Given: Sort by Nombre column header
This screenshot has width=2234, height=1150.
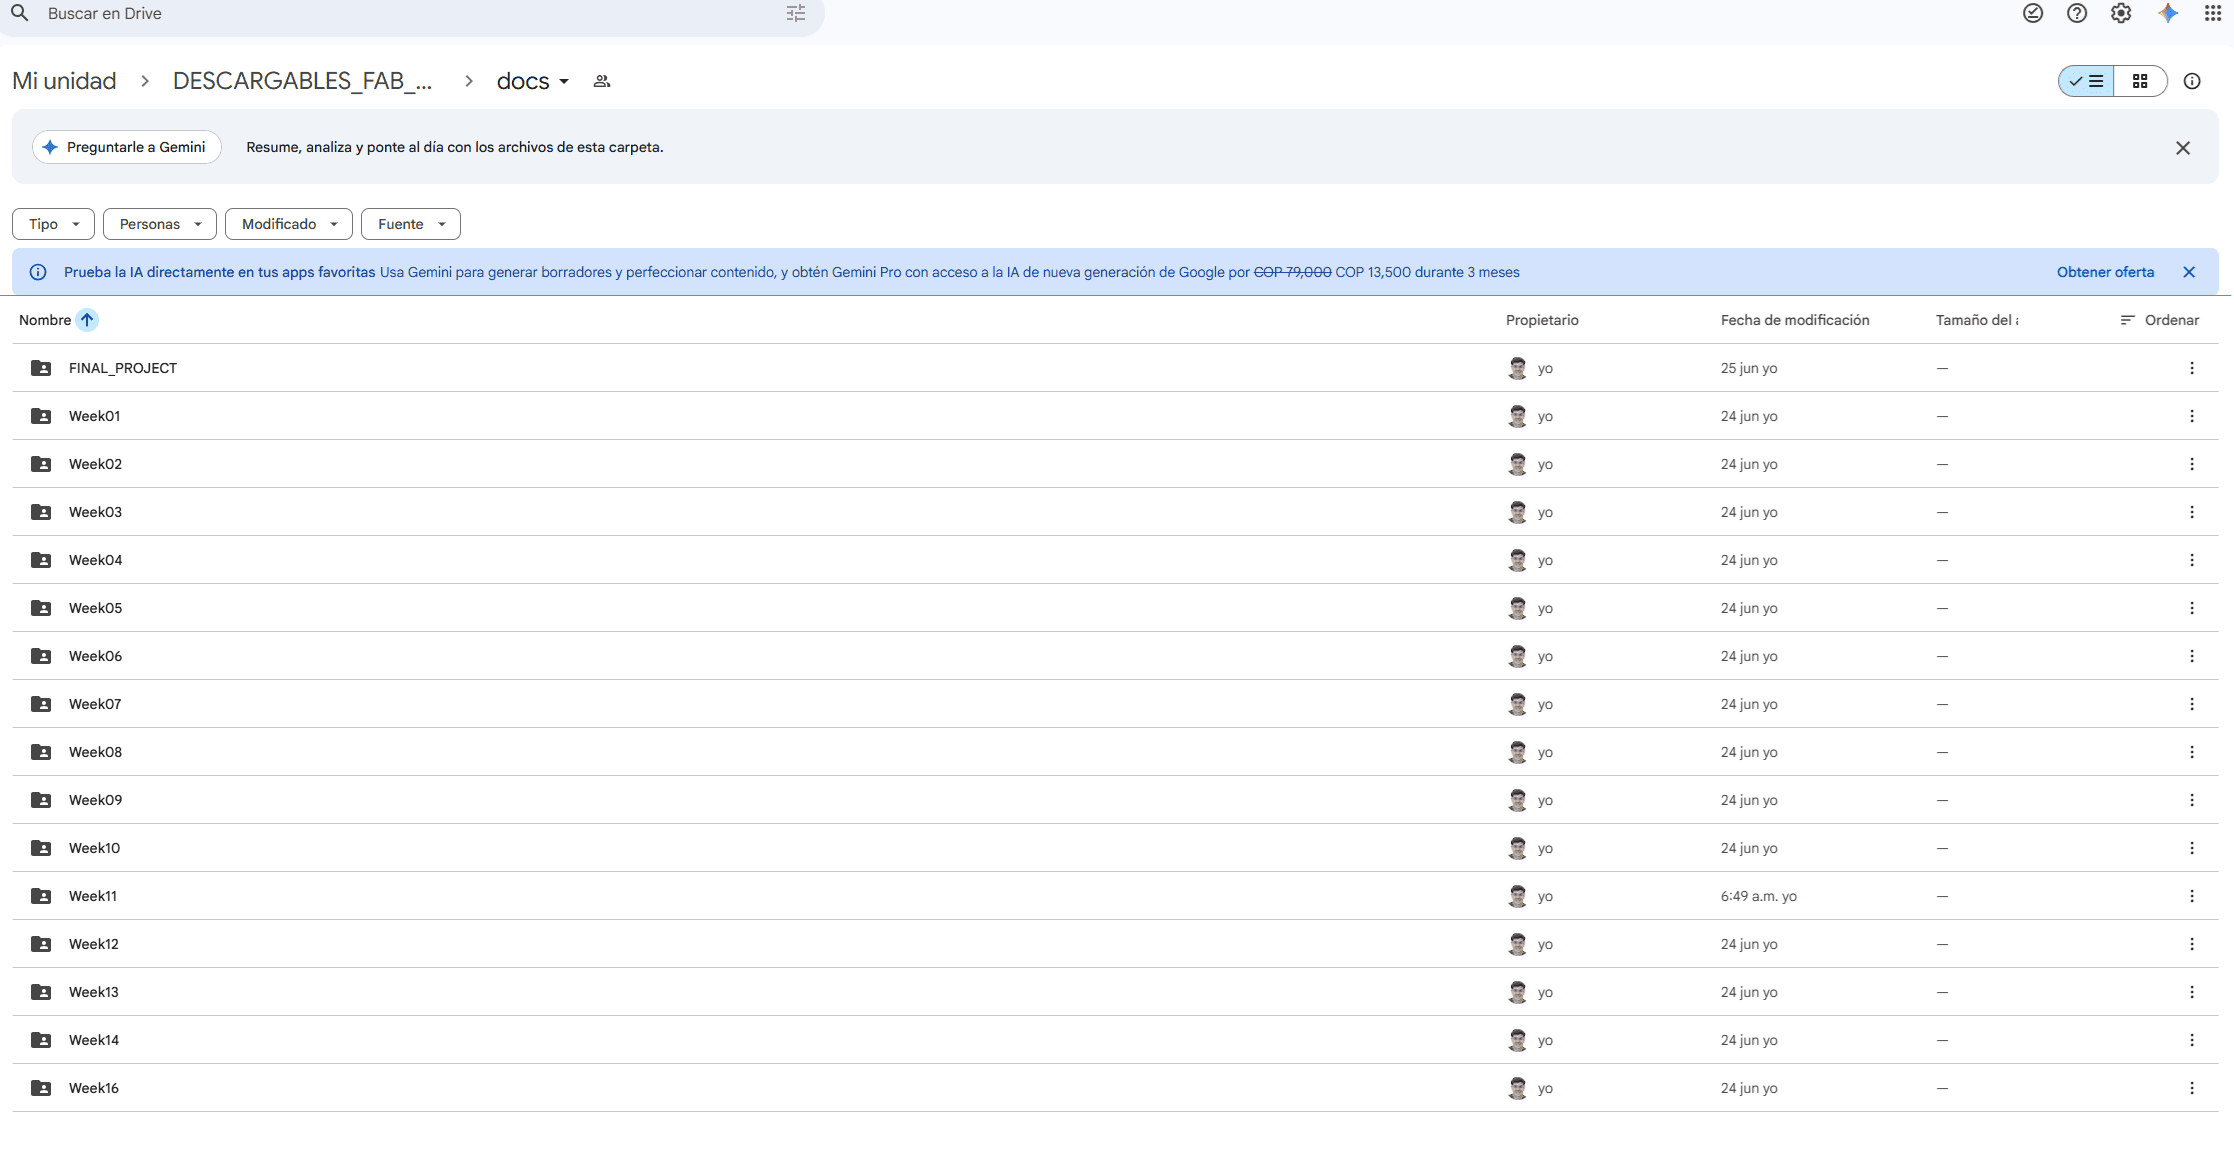Looking at the screenshot, I should [45, 320].
